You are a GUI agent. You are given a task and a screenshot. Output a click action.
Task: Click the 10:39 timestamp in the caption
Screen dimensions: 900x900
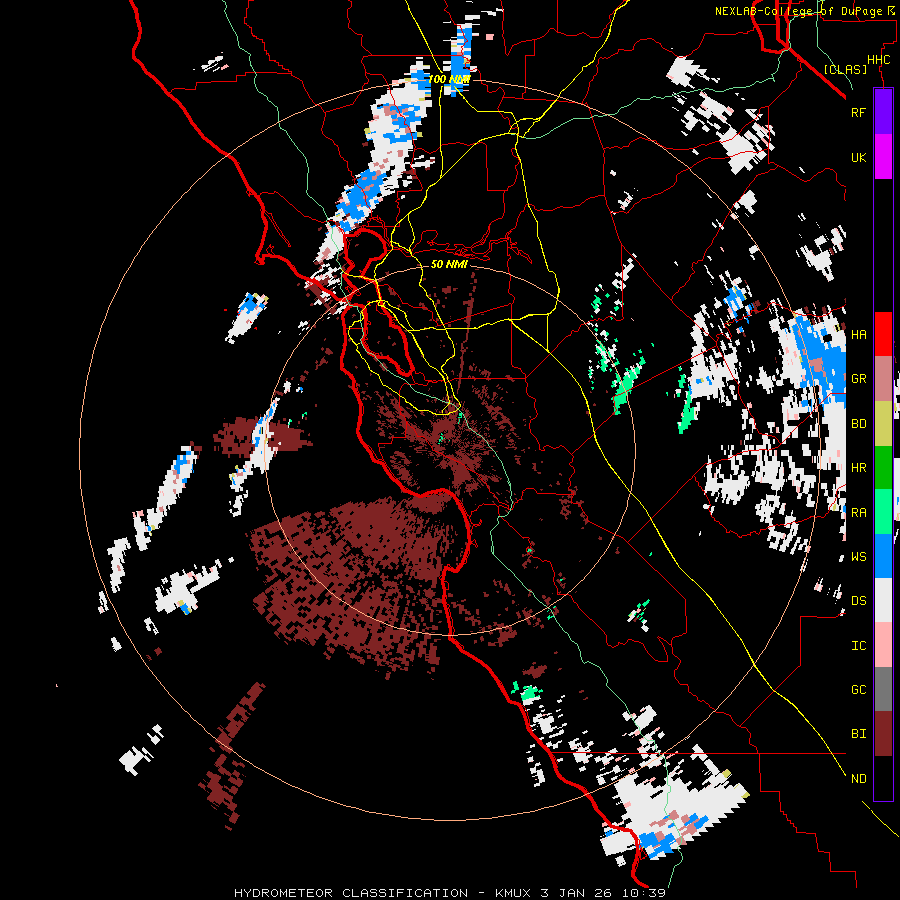point(646,893)
